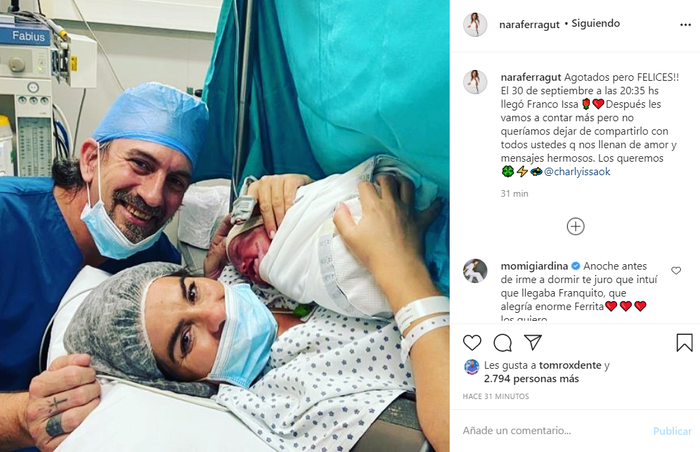Share the post with the paper plane icon

tap(533, 343)
